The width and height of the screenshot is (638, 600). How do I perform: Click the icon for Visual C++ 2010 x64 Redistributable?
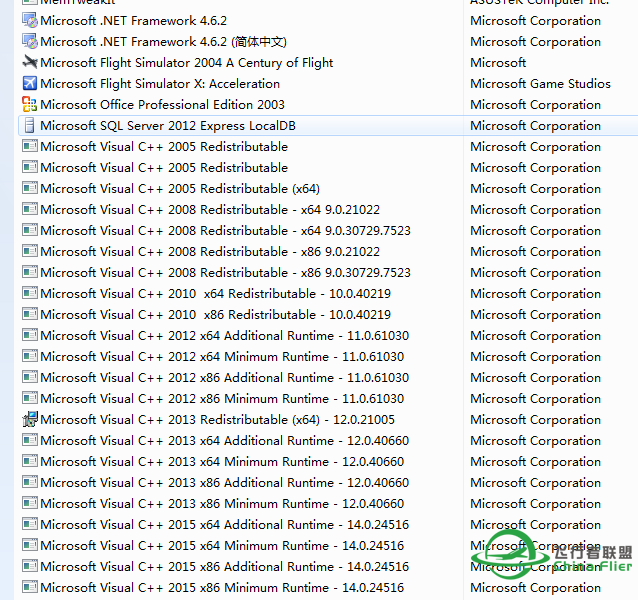coord(30,293)
